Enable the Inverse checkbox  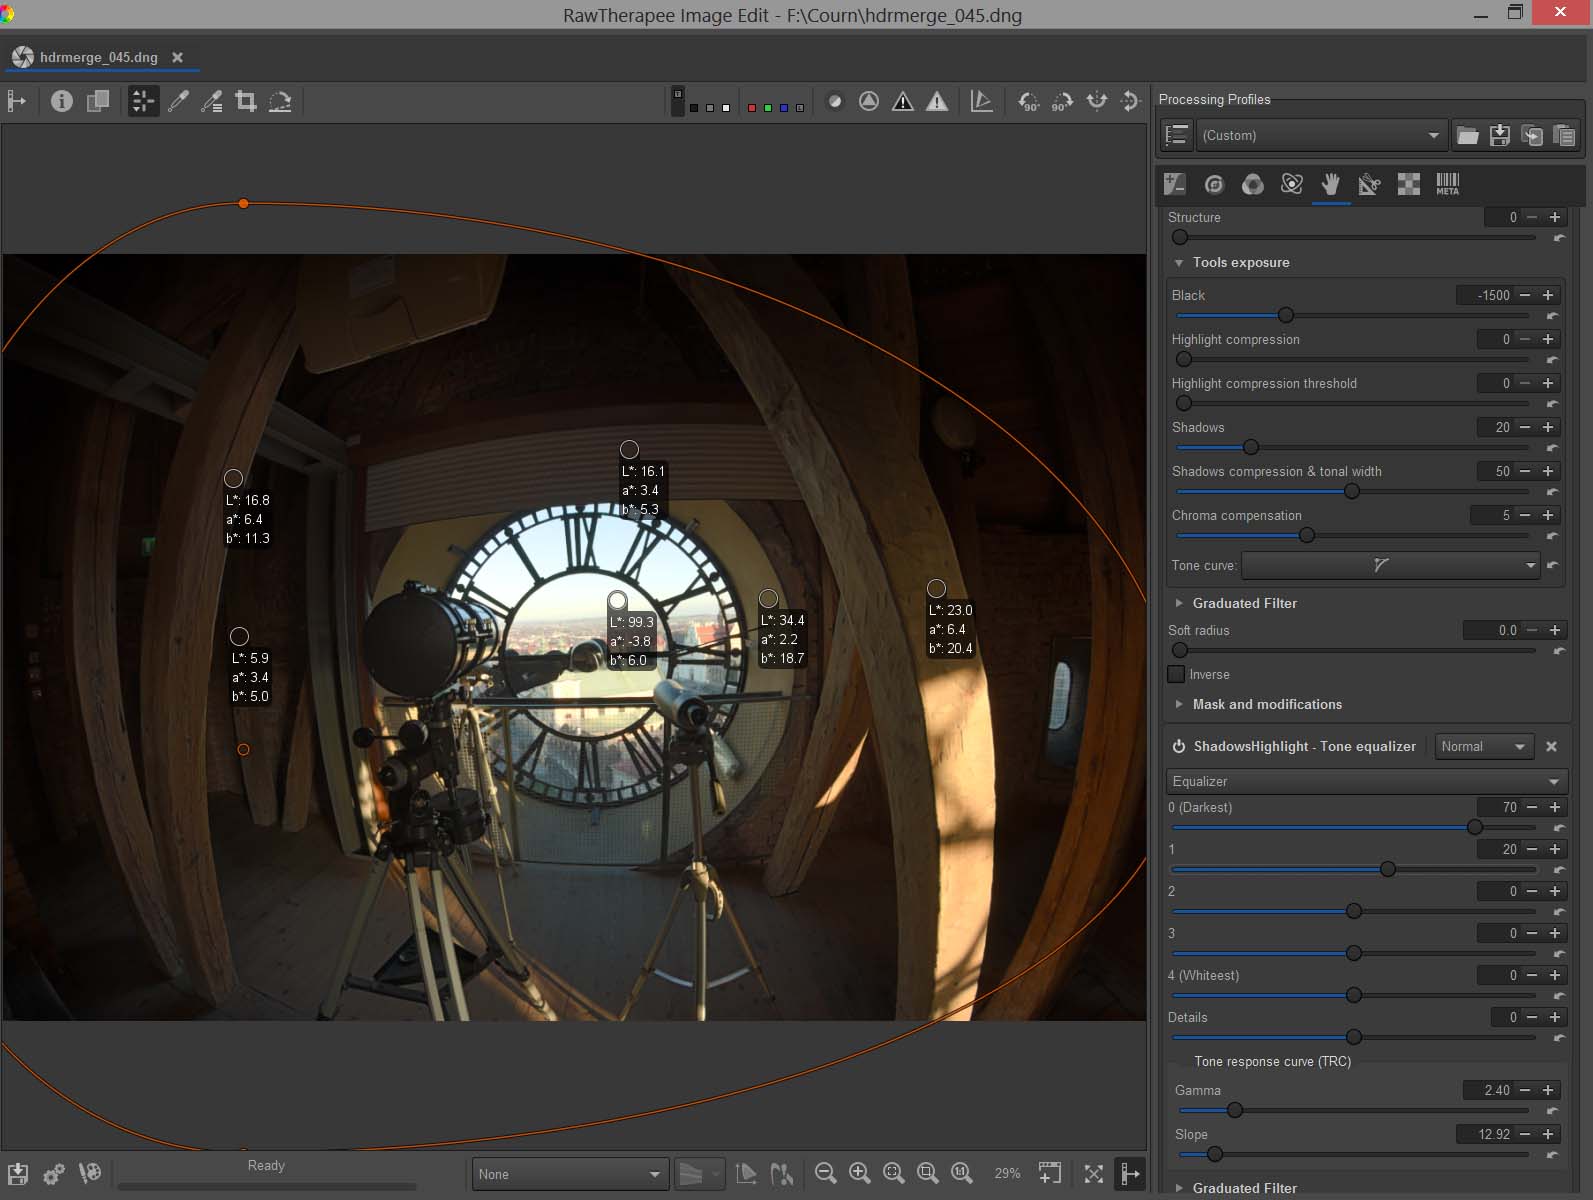point(1177,674)
